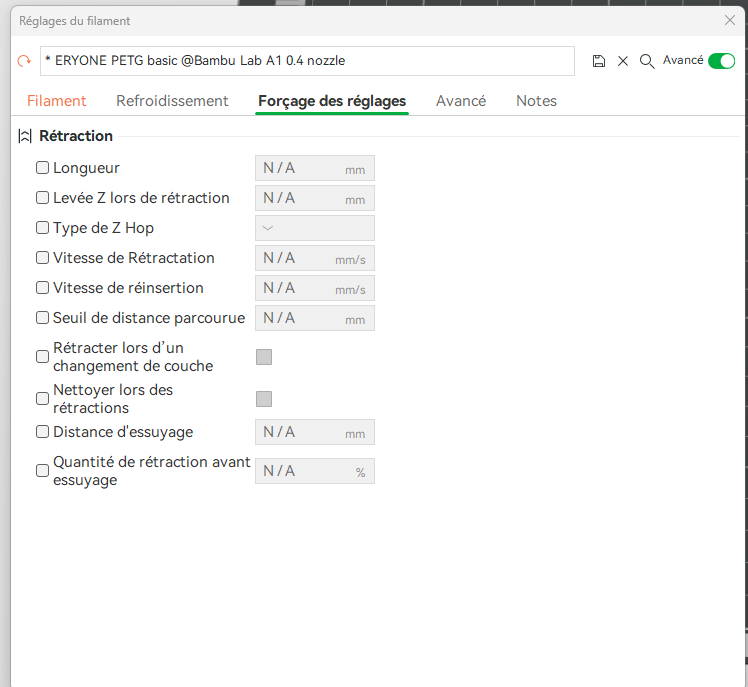Viewport: 748px width, 687px height.
Task: Open the filament preset name combo box
Action: click(x=307, y=61)
